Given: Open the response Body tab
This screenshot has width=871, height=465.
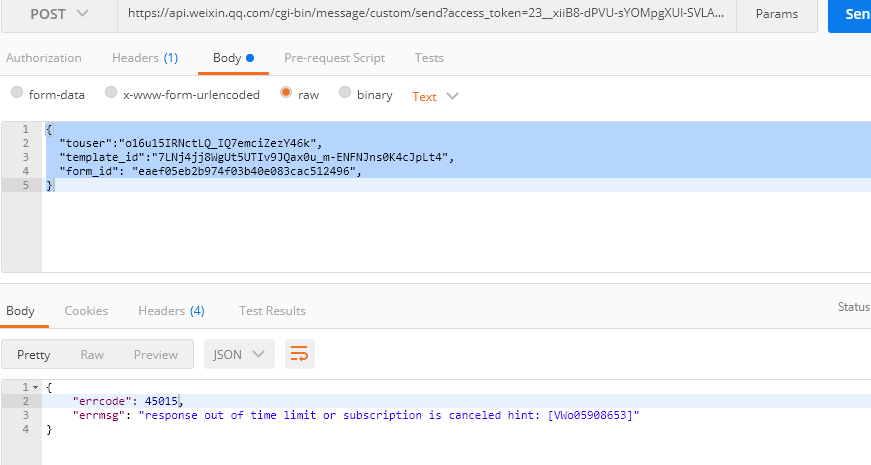Looking at the screenshot, I should pos(21,311).
